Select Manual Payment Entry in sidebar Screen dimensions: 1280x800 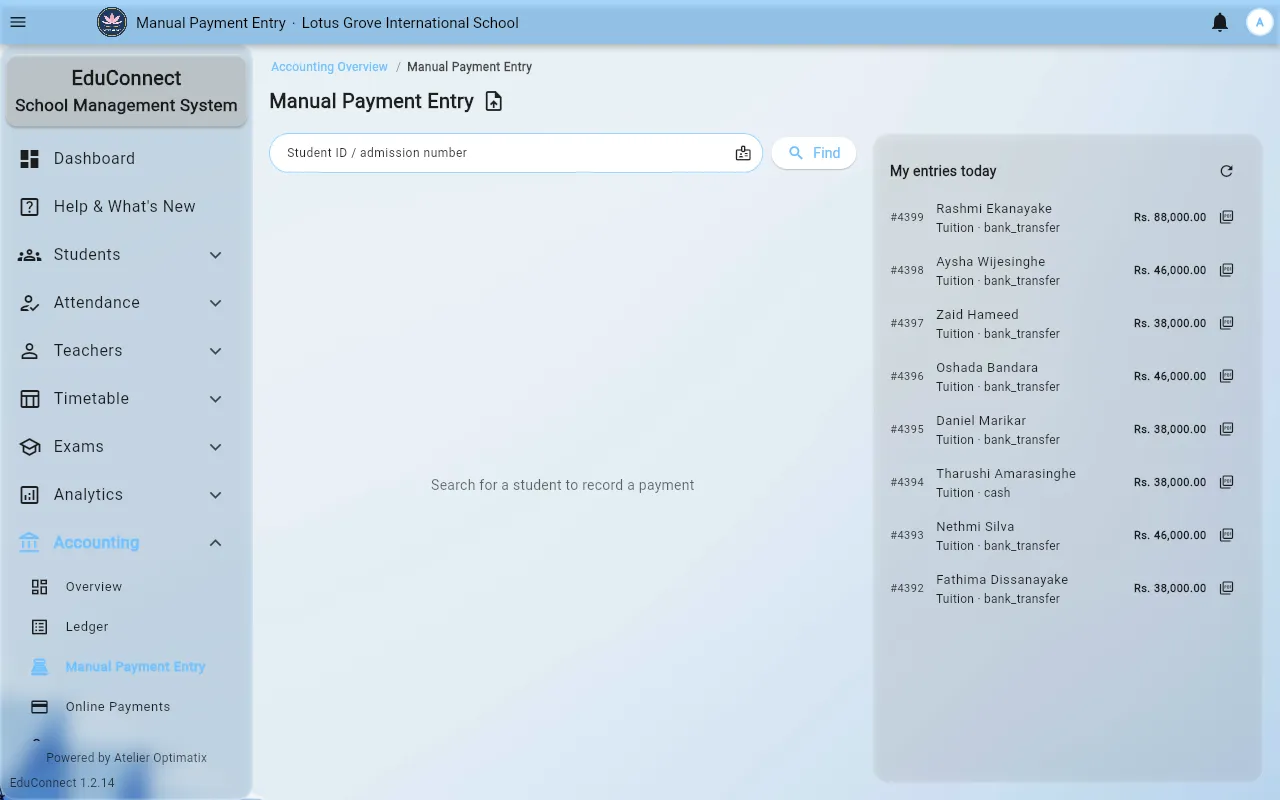pos(126,667)
